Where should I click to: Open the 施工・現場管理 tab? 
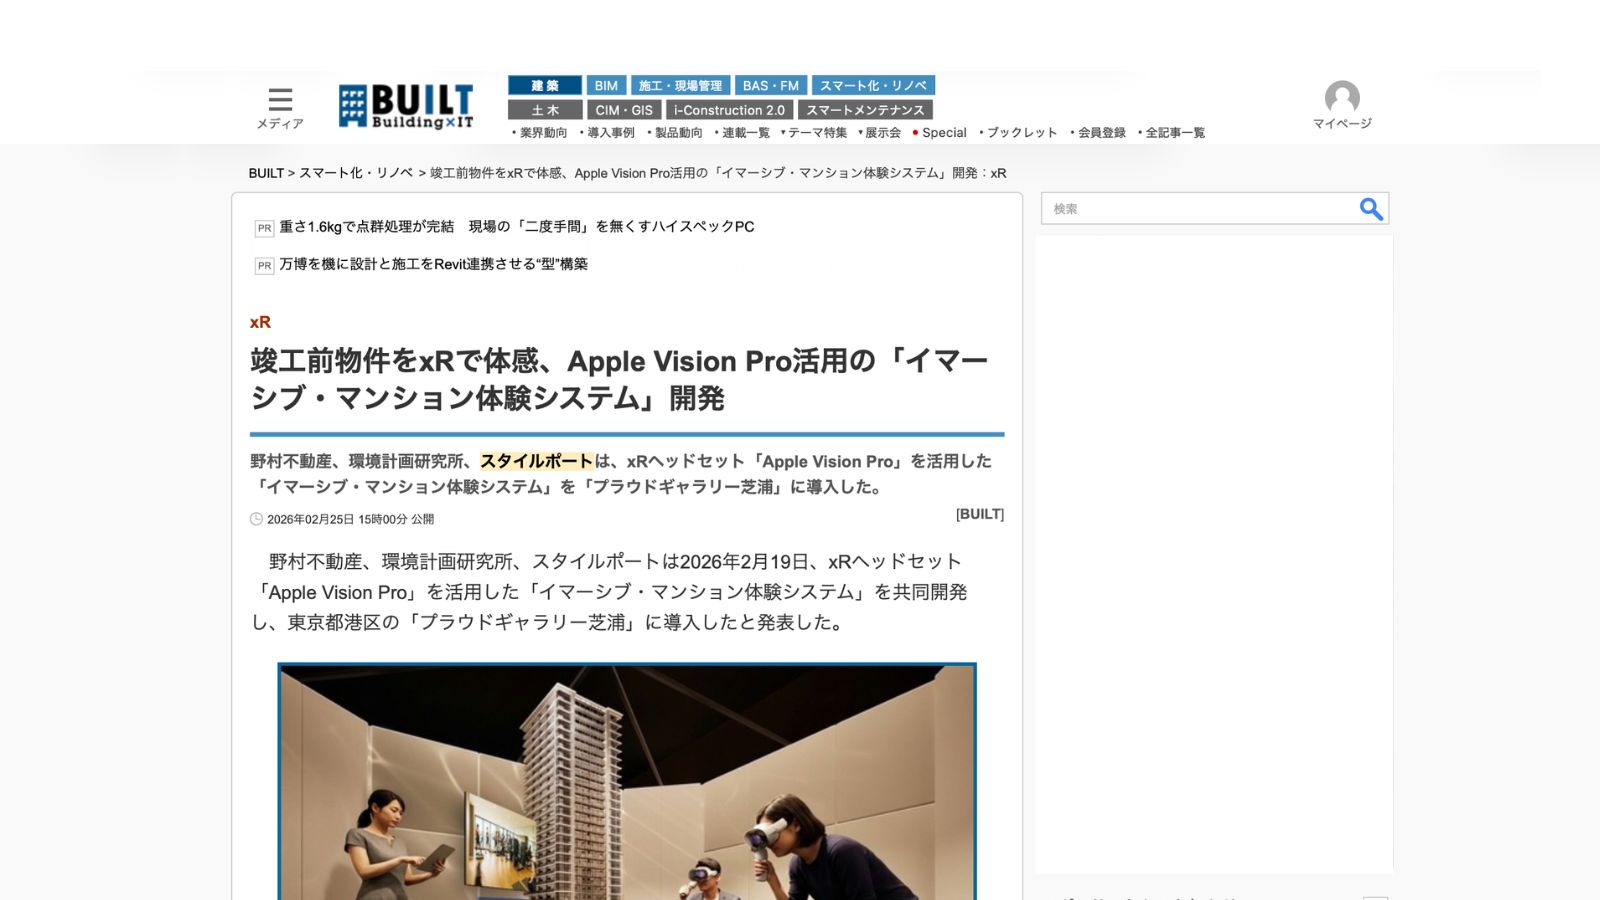coord(680,86)
